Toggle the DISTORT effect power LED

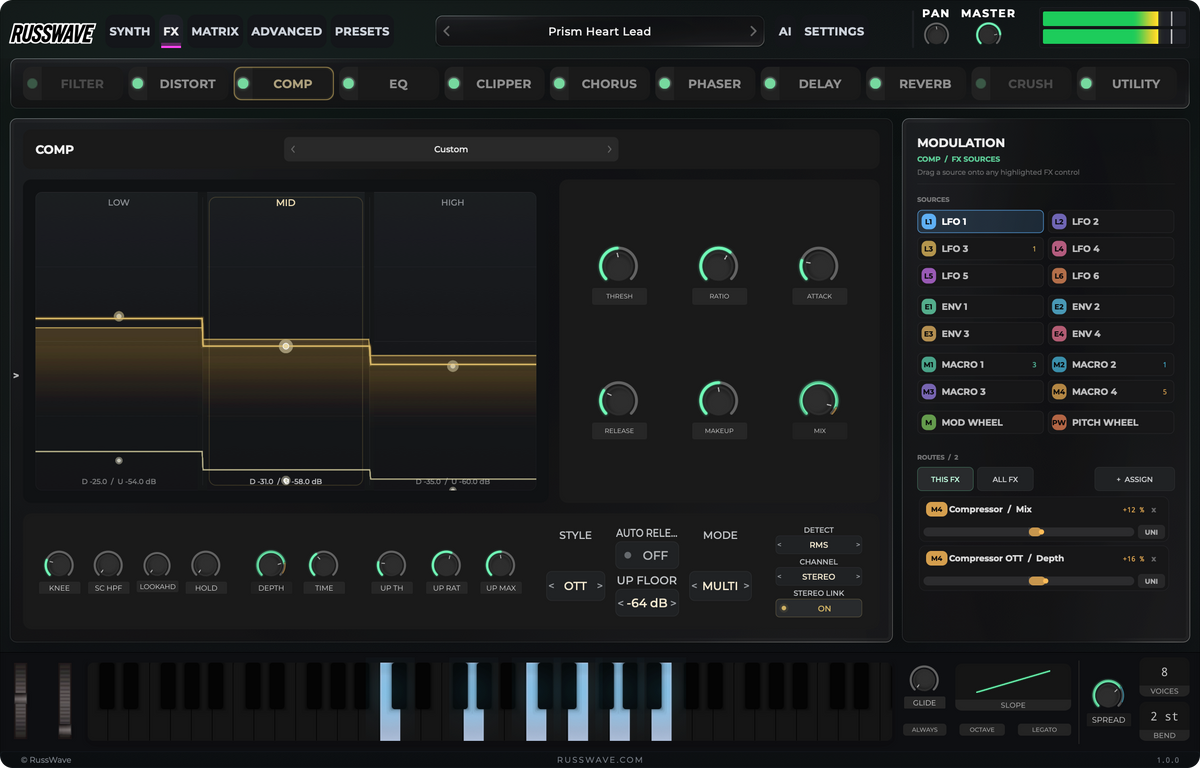click(x=138, y=84)
